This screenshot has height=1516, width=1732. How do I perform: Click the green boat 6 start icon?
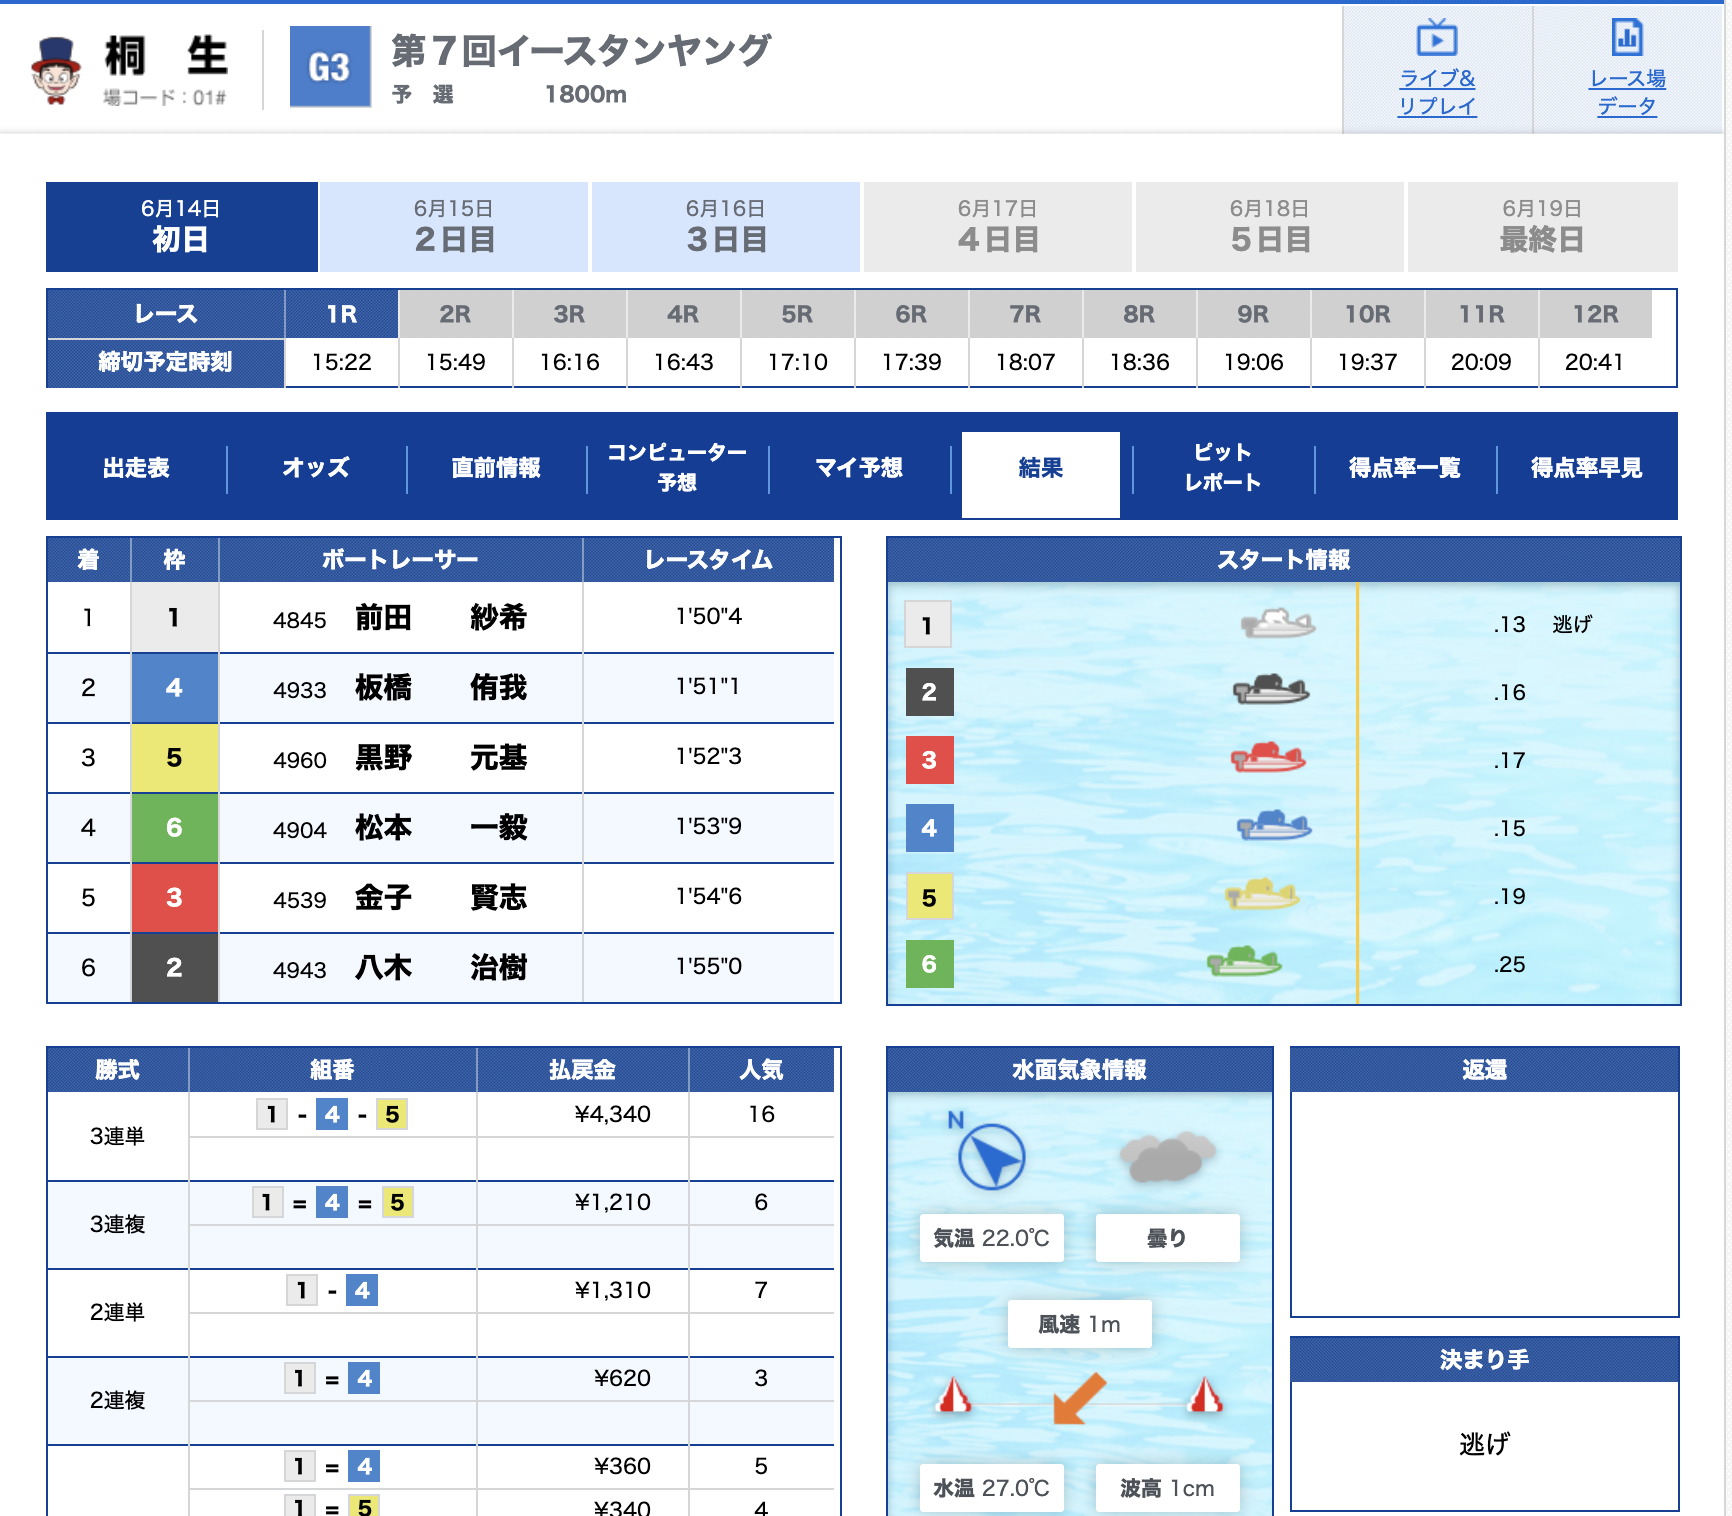click(1243, 963)
